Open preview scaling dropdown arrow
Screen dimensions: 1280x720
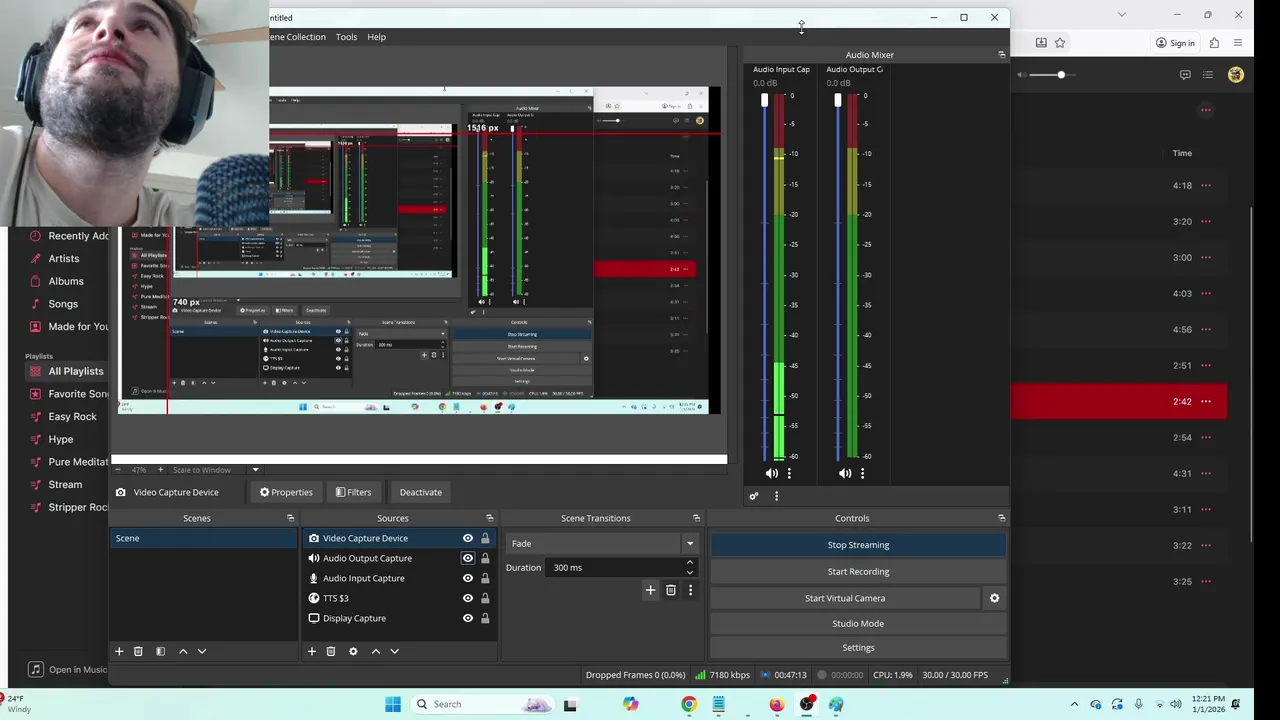click(x=255, y=470)
